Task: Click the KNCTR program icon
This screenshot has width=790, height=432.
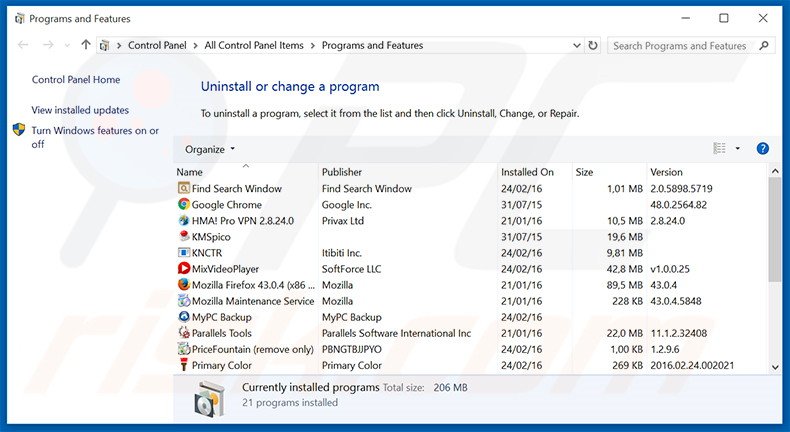Action: pyautogui.click(x=184, y=253)
